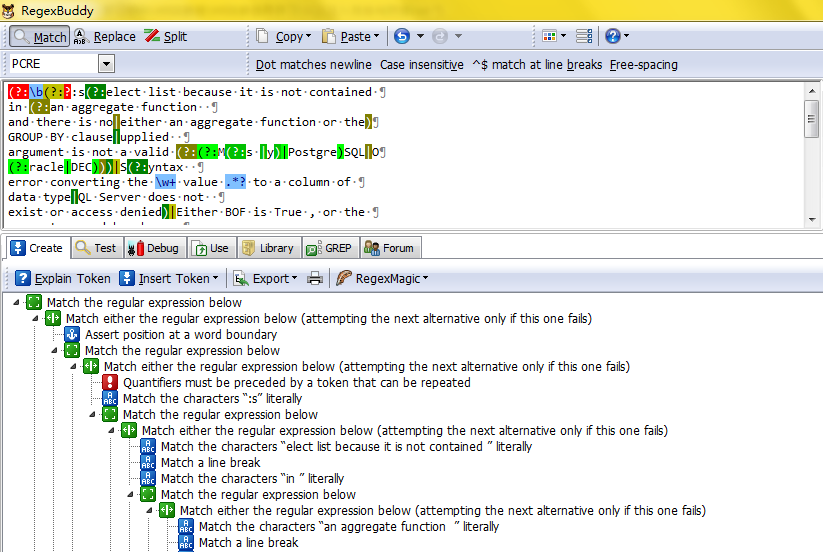Click the blue \w+ token
The height and width of the screenshot is (552, 823).
[x=165, y=182]
